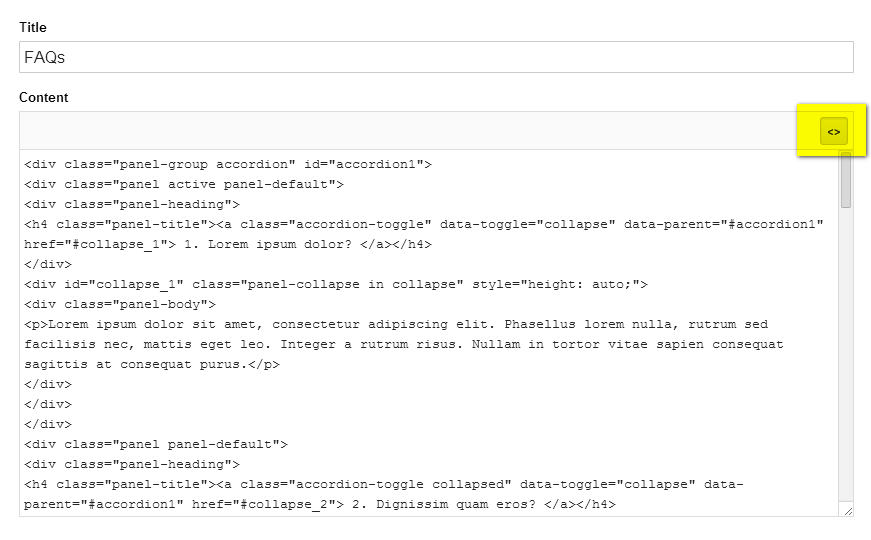Screen dimensions: 871x540
Task: Click the Content editor scrollbar thumb
Action: coord(845,180)
